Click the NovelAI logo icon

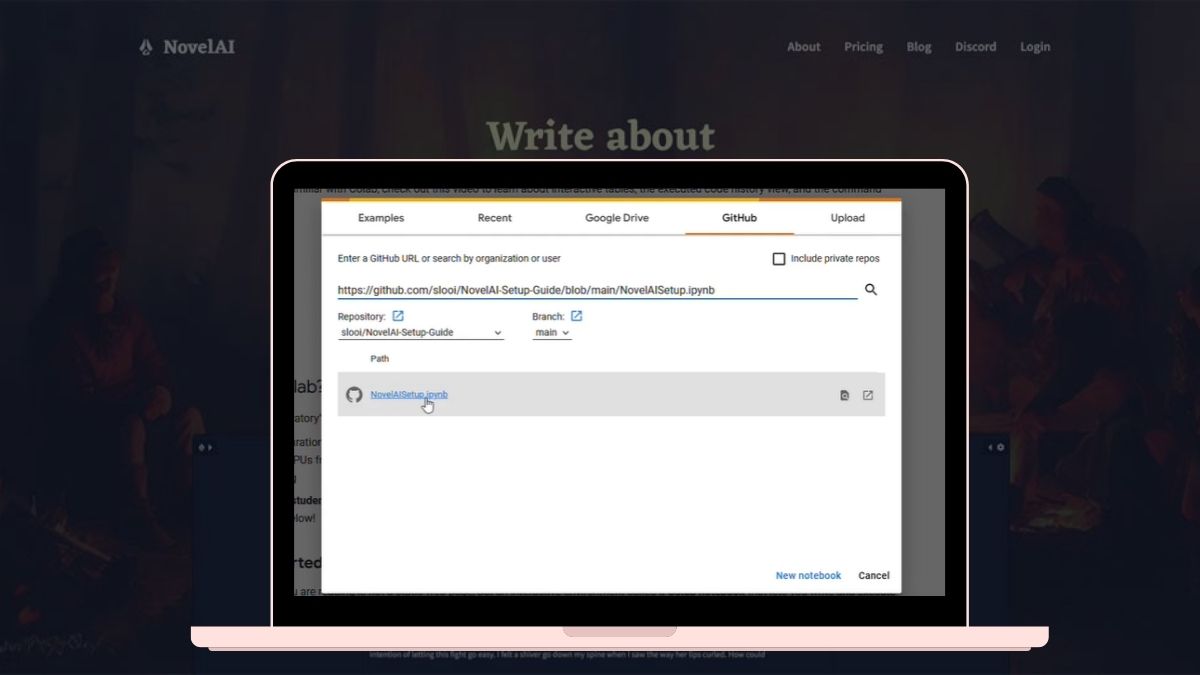tap(146, 47)
